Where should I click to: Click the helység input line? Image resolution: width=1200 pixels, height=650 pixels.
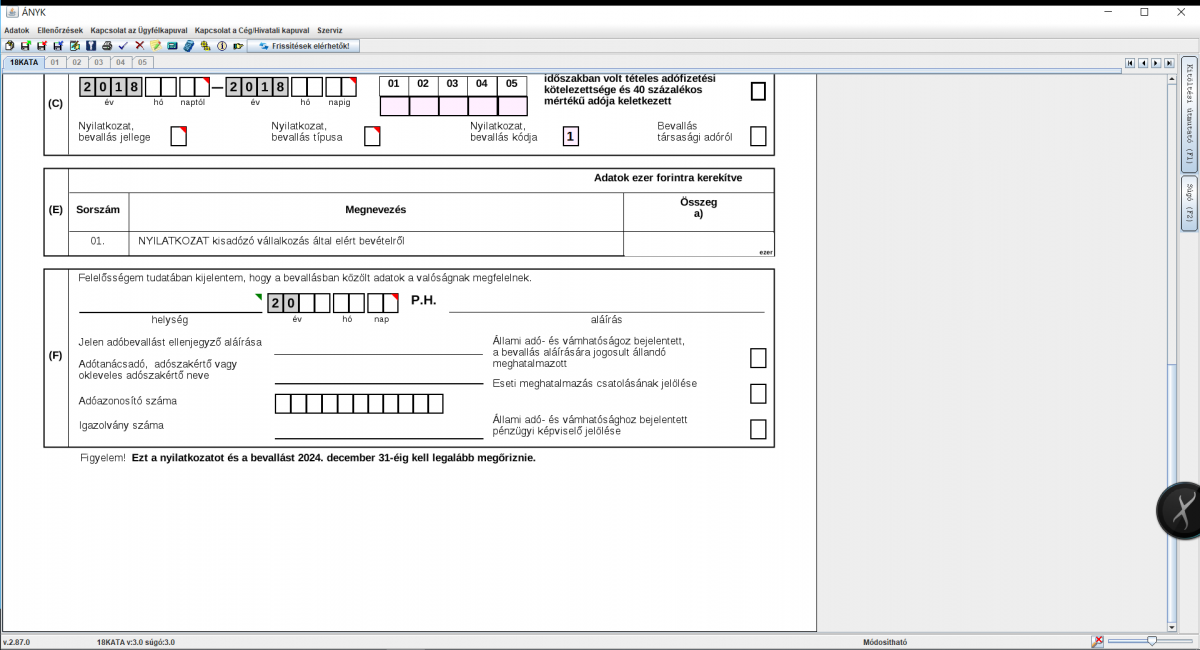[x=169, y=303]
